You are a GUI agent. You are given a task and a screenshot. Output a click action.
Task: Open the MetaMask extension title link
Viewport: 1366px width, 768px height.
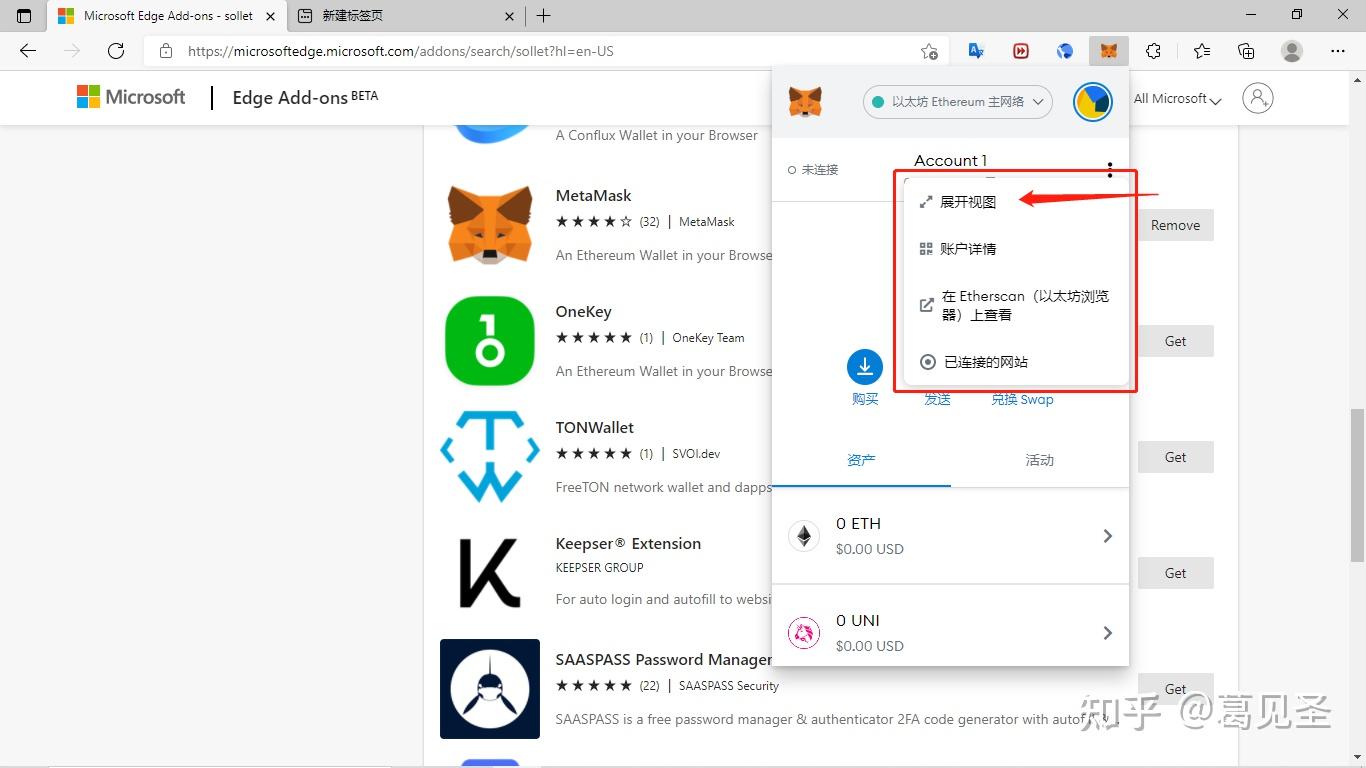coord(593,196)
